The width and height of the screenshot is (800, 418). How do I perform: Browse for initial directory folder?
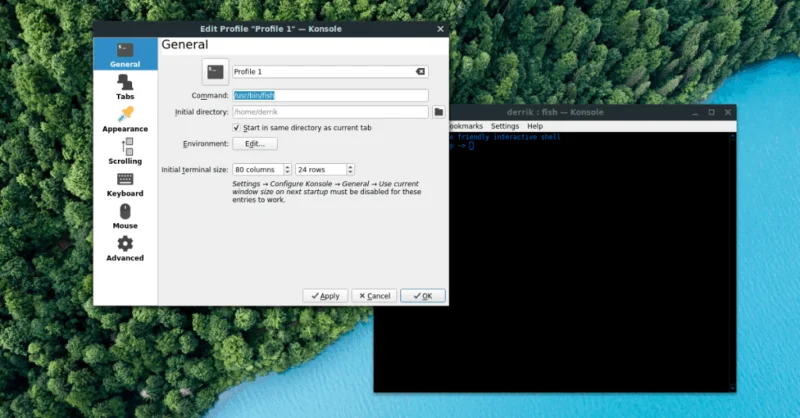(439, 112)
